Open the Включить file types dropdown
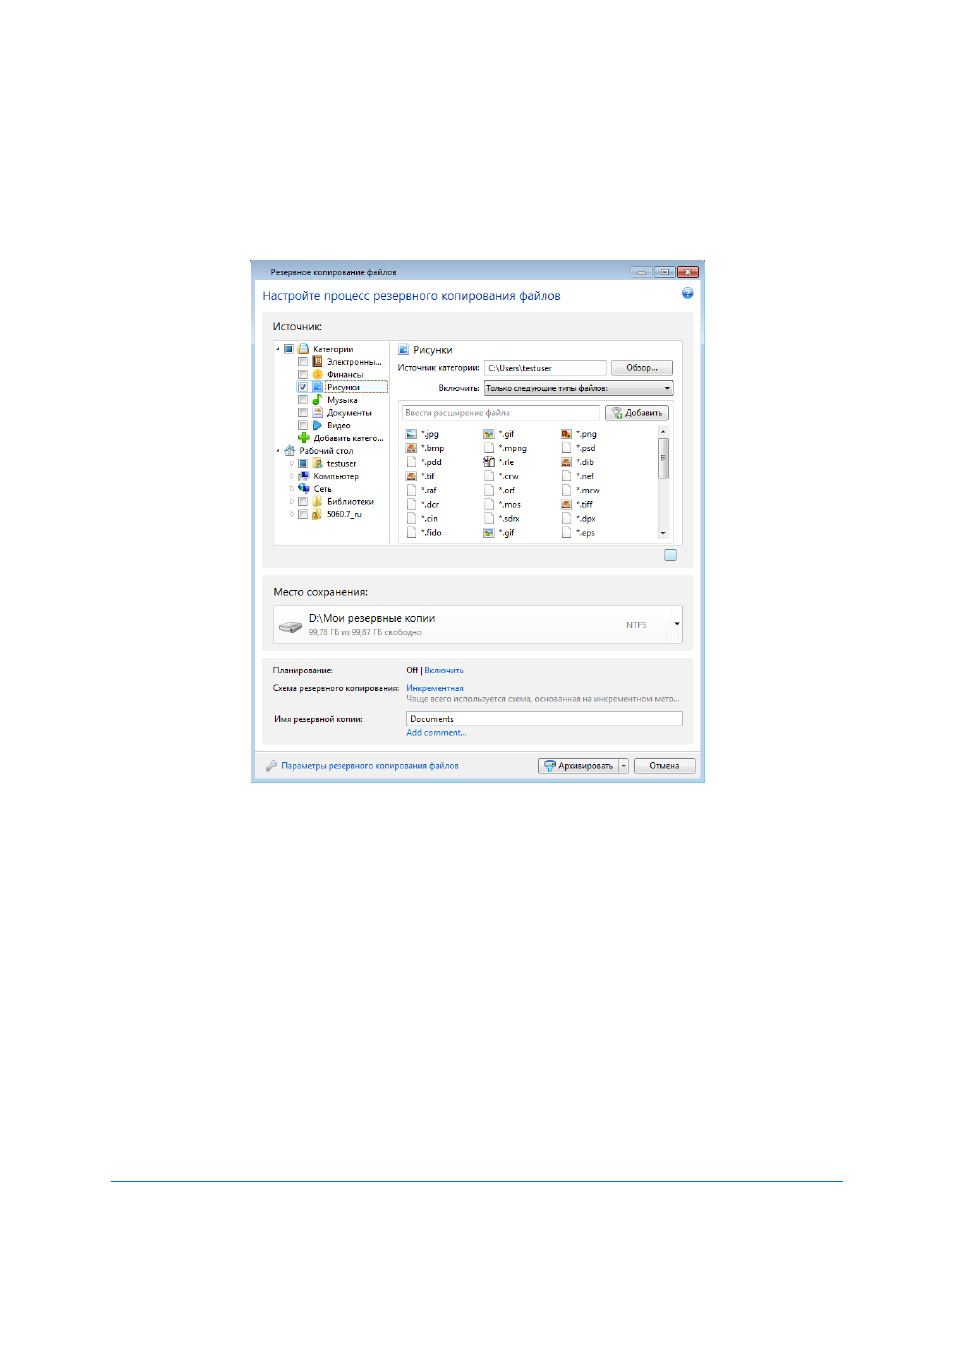 [x=578, y=388]
